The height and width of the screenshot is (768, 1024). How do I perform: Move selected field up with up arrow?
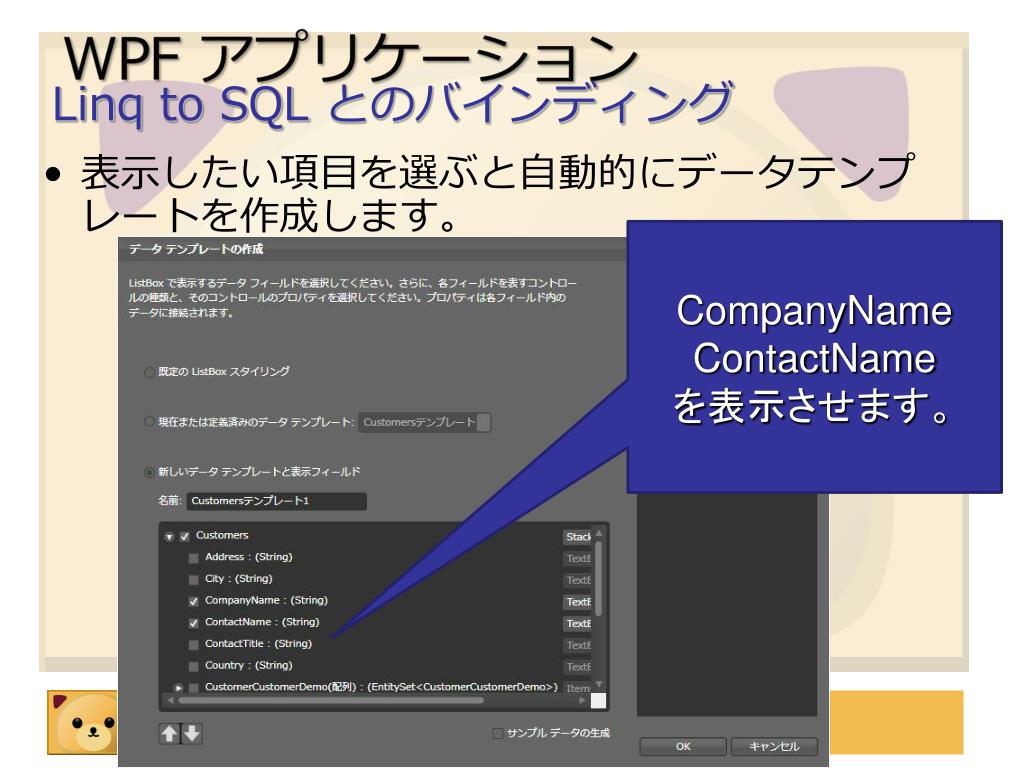point(170,733)
